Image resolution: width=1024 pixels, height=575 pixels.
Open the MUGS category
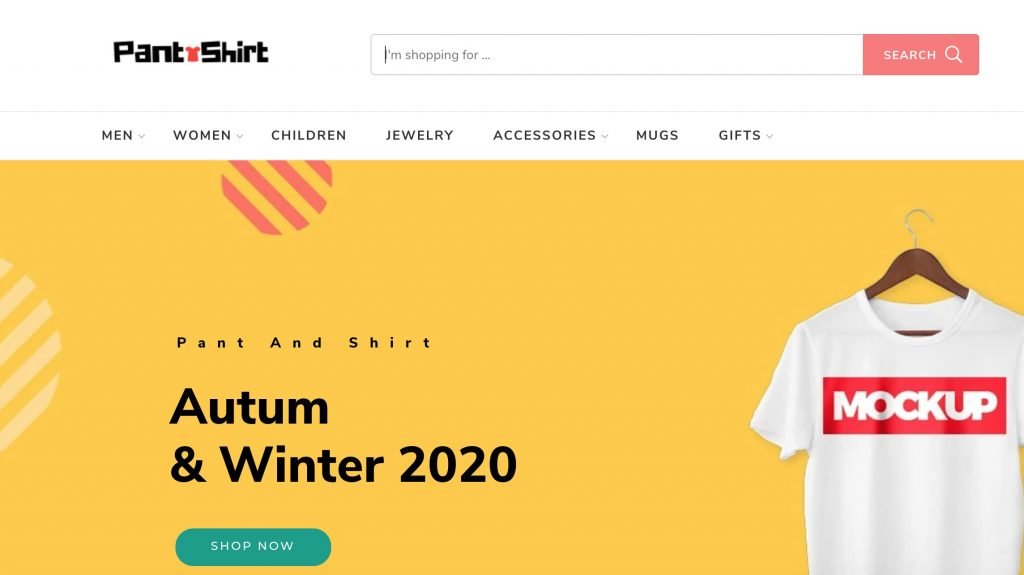click(657, 135)
